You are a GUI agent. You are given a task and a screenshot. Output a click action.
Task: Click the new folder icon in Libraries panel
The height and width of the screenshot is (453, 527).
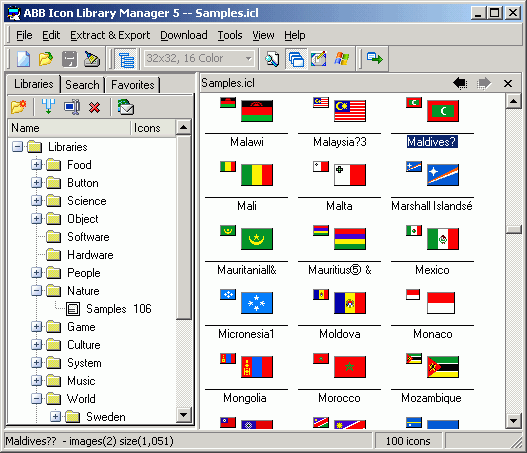pyautogui.click(x=18, y=107)
